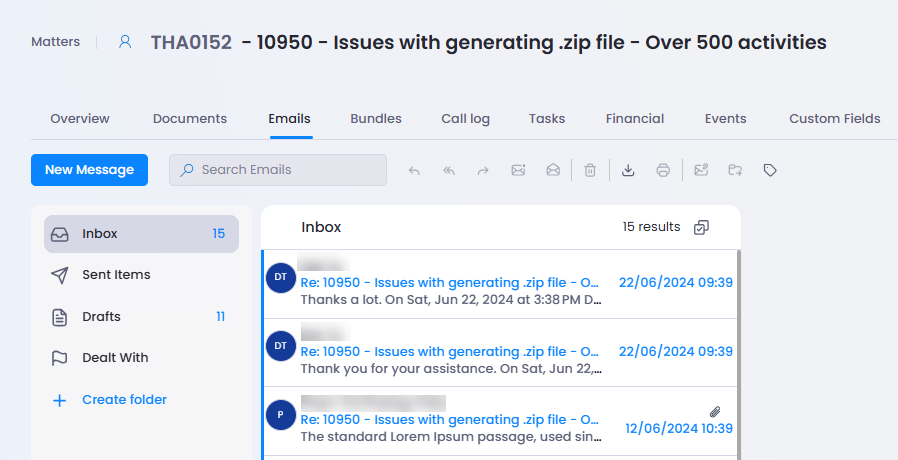Screen dimensions: 898x460
Task: Go to the Financial tab
Action: (634, 118)
